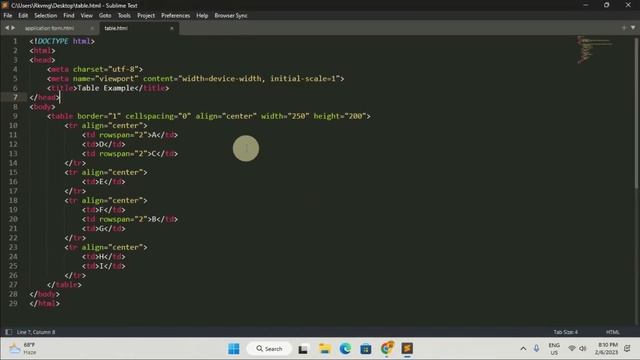
Task: Click the Table Example title text
Action: (106, 88)
